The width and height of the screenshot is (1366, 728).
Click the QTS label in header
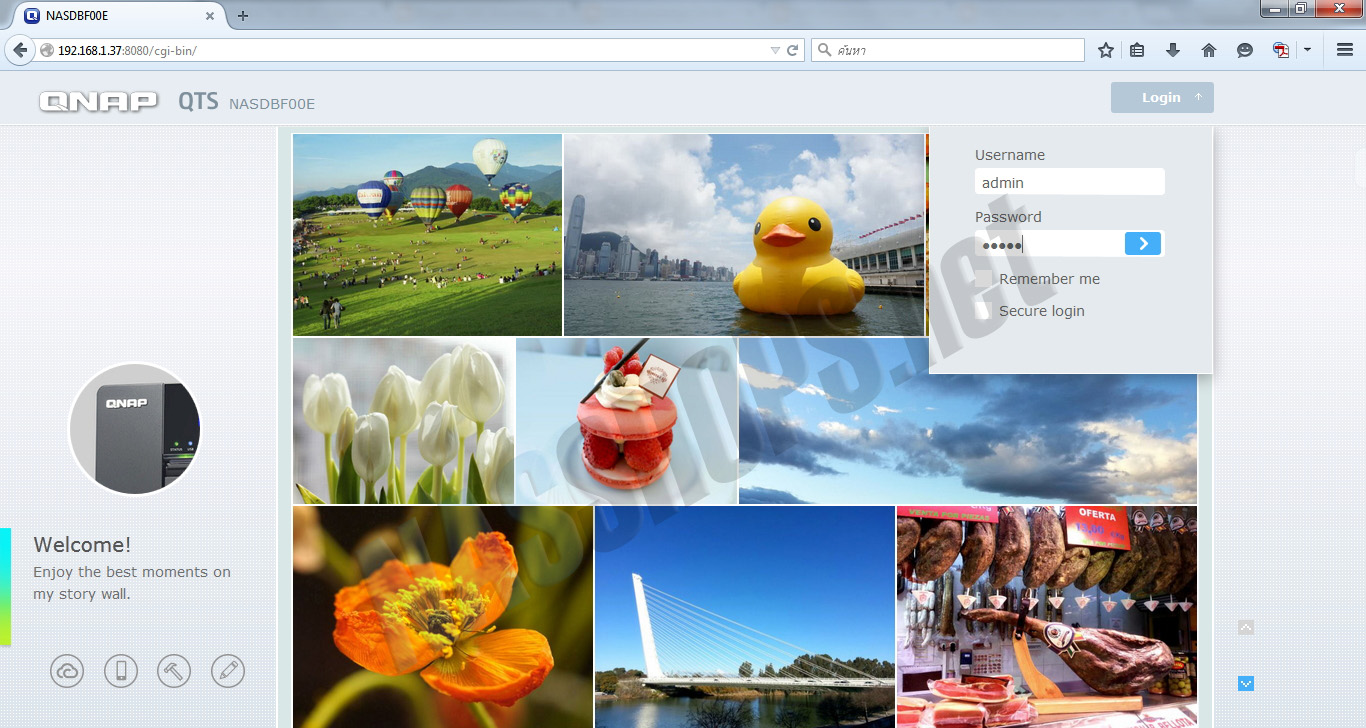(198, 101)
